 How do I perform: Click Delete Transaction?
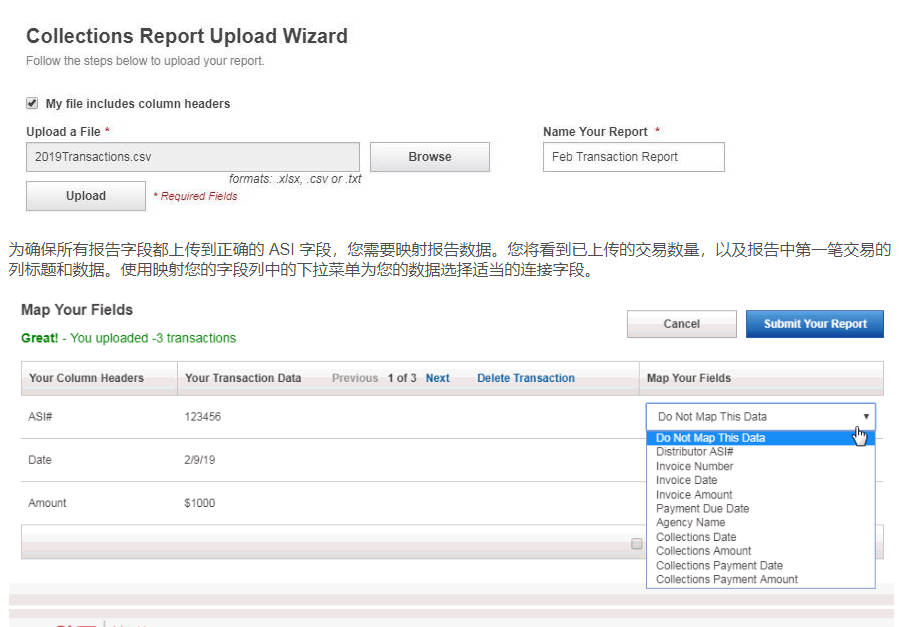[525, 378]
